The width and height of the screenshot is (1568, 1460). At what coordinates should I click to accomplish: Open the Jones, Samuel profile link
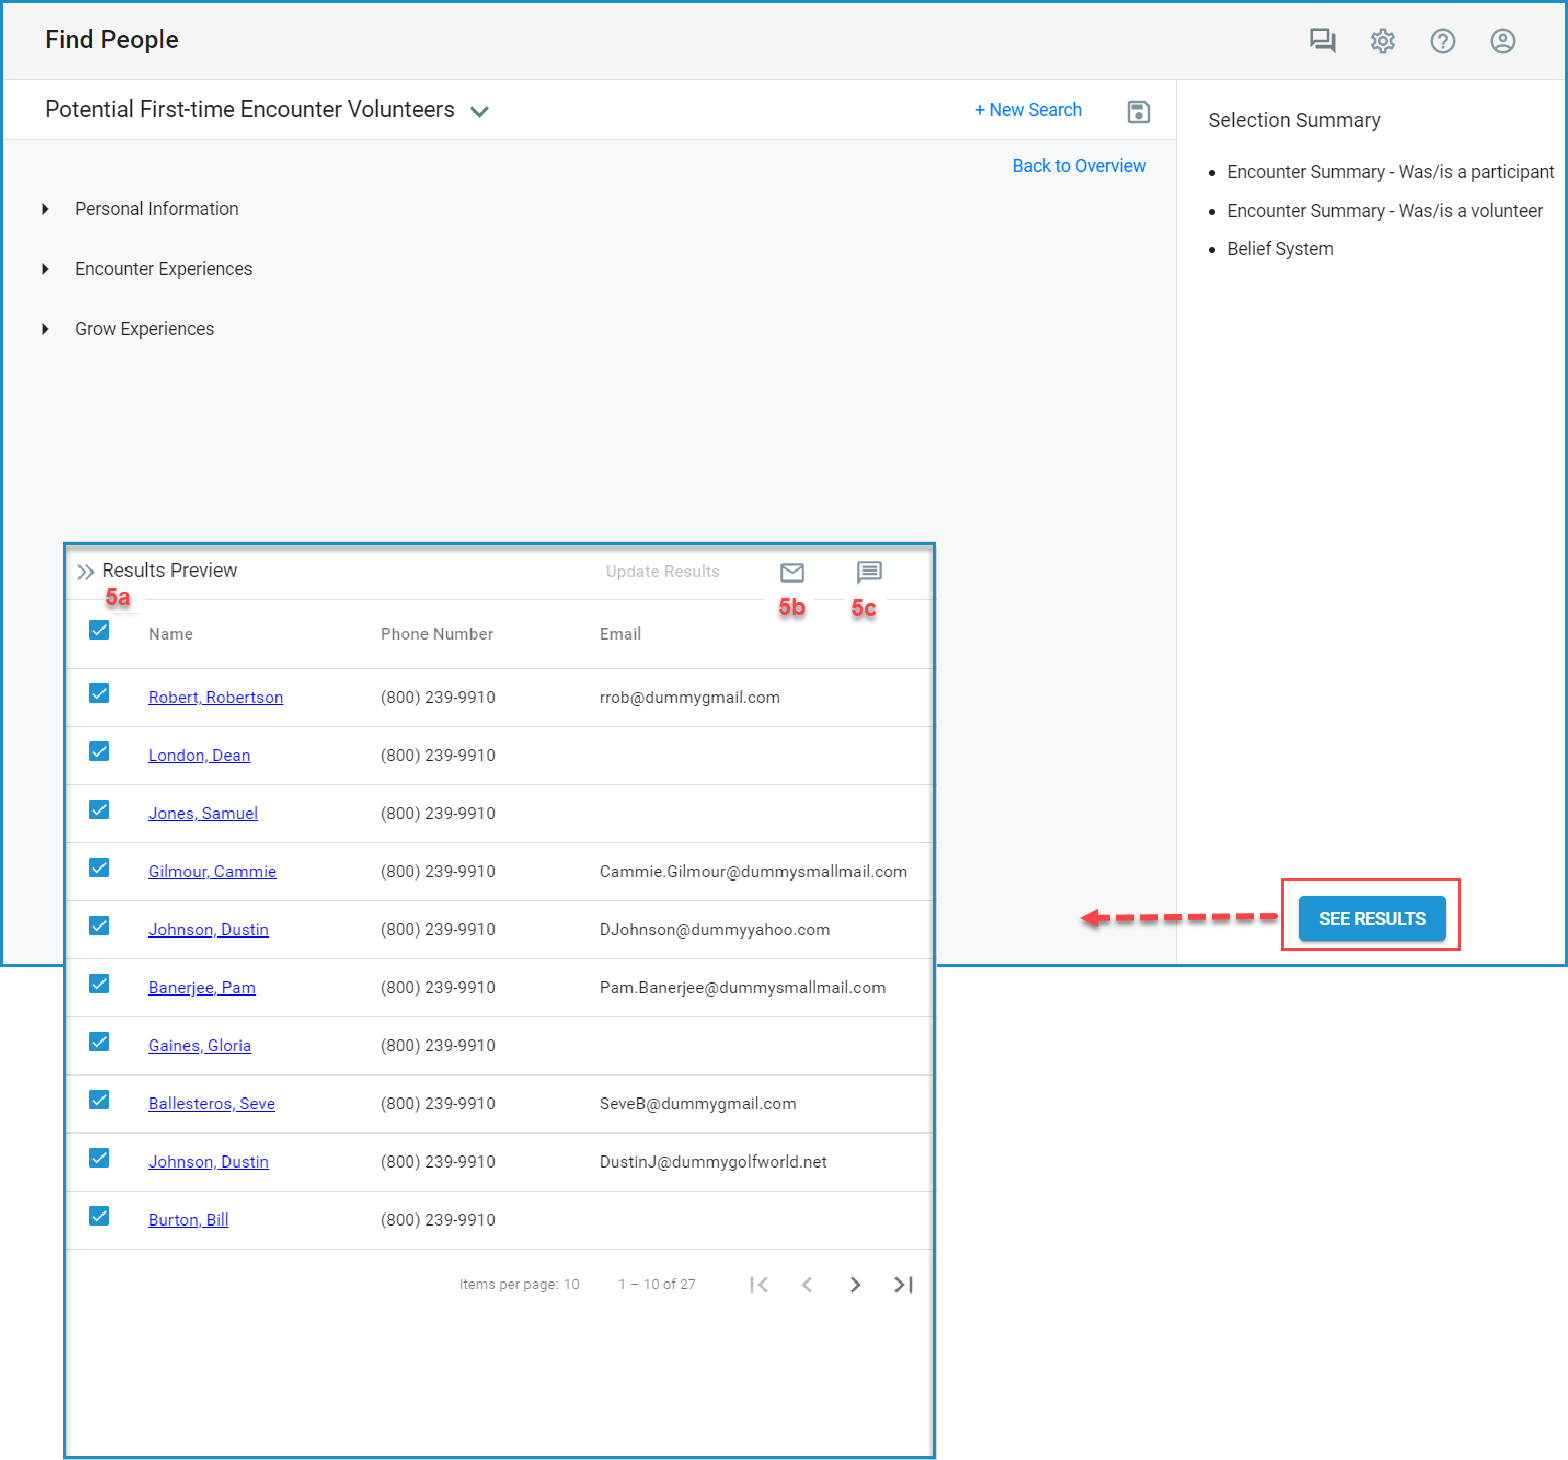coord(203,813)
